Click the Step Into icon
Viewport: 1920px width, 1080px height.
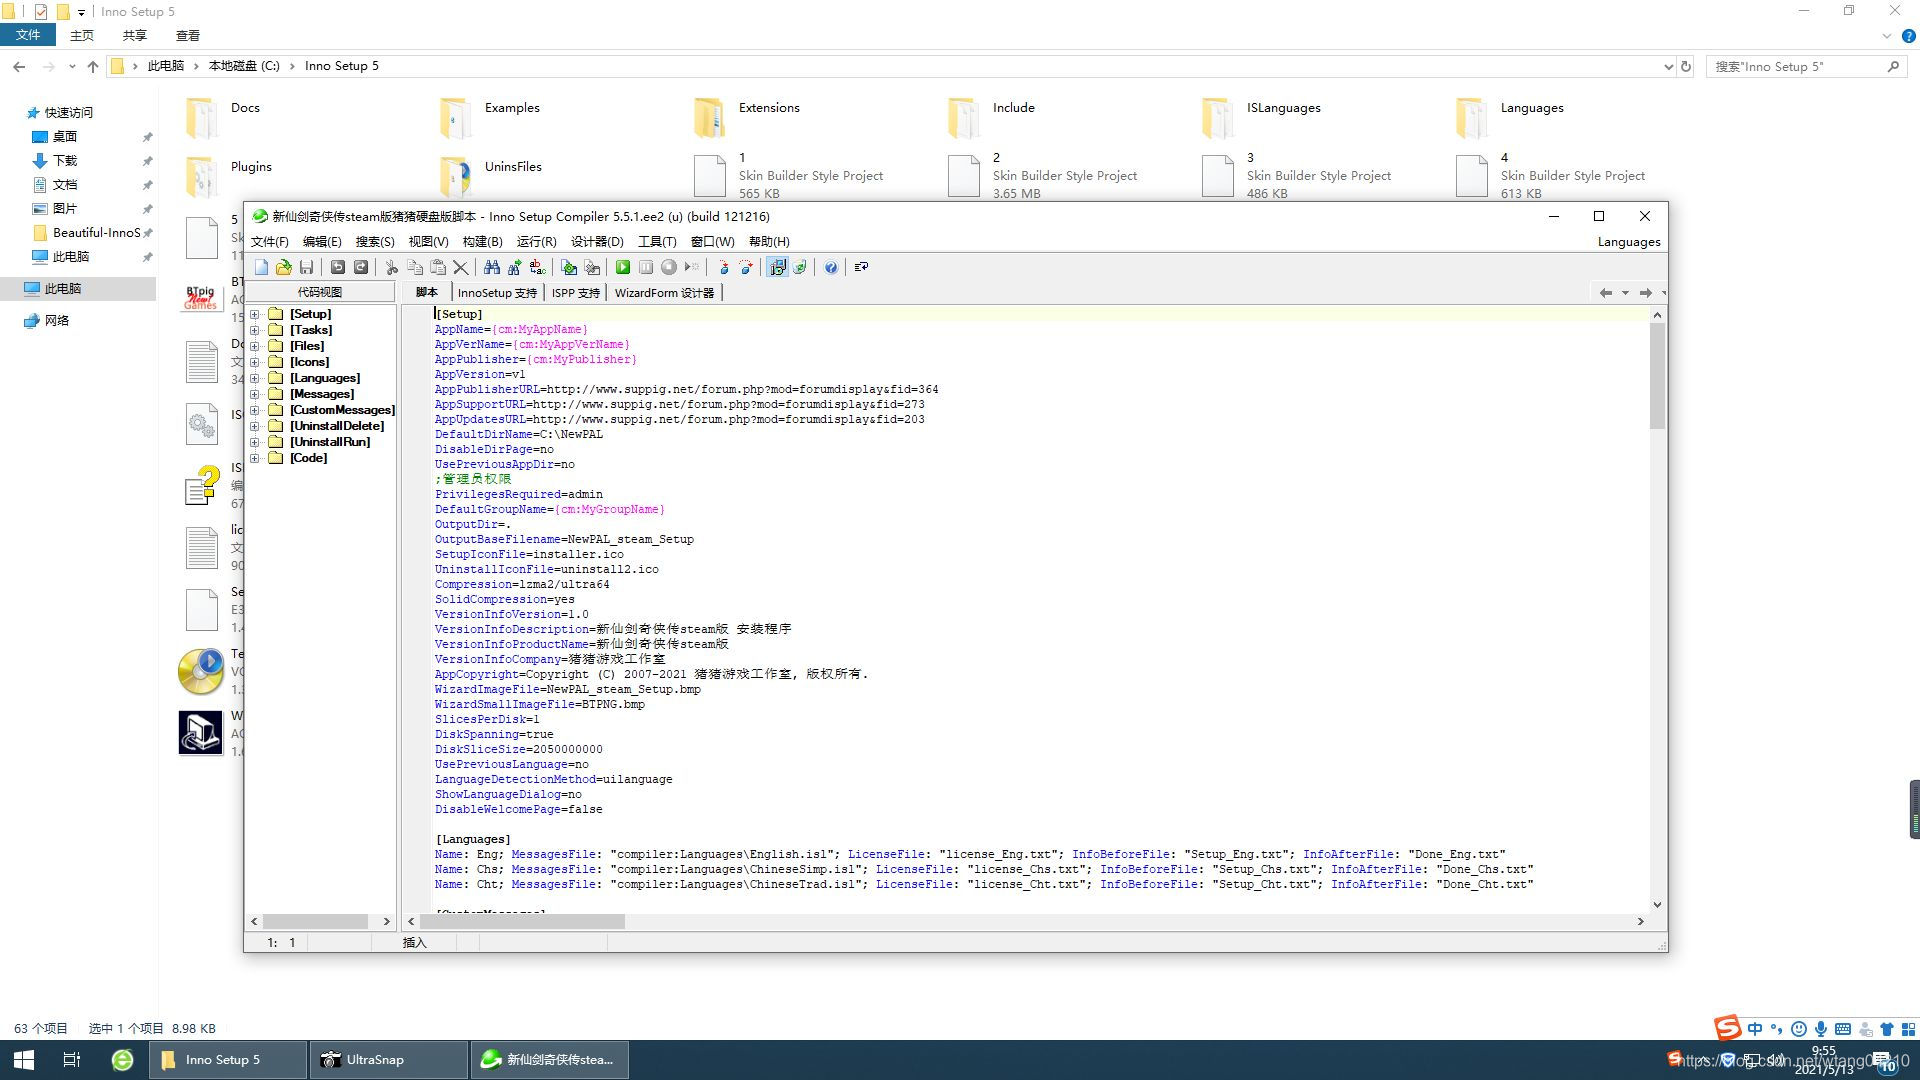(x=723, y=267)
